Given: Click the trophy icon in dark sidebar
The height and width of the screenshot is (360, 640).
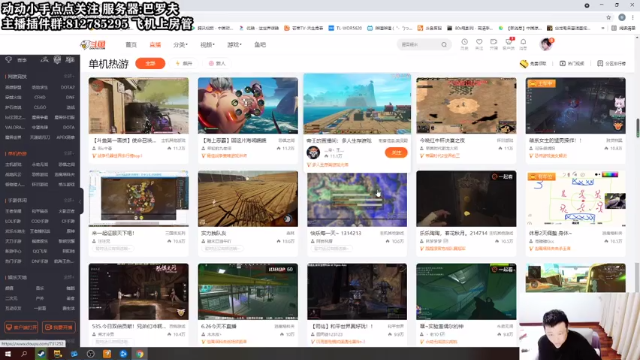Looking at the screenshot, I should point(9,60).
